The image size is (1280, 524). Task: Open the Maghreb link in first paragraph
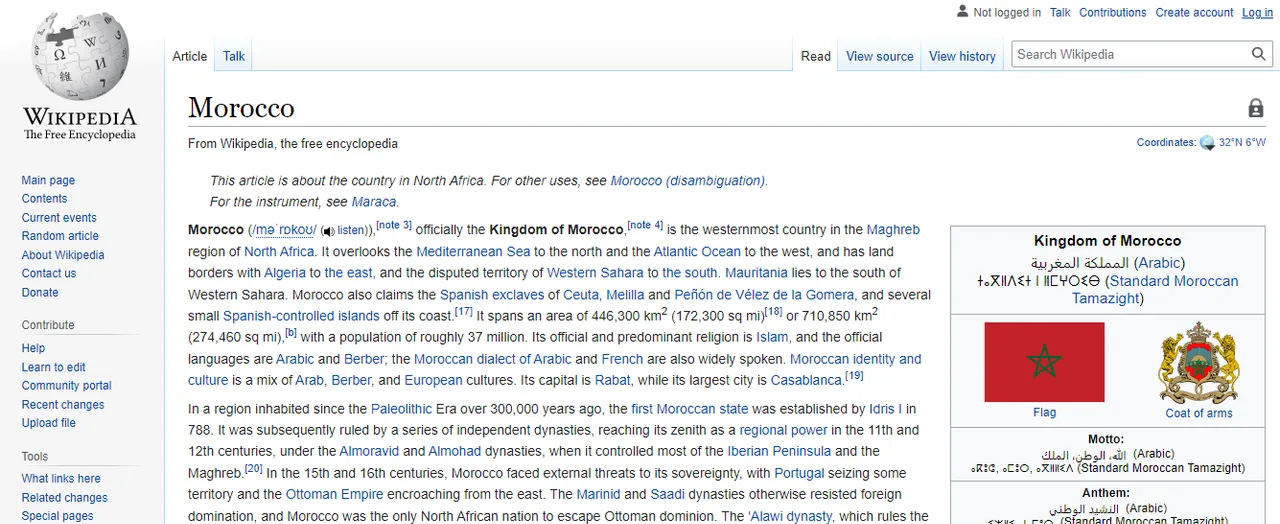[893, 230]
